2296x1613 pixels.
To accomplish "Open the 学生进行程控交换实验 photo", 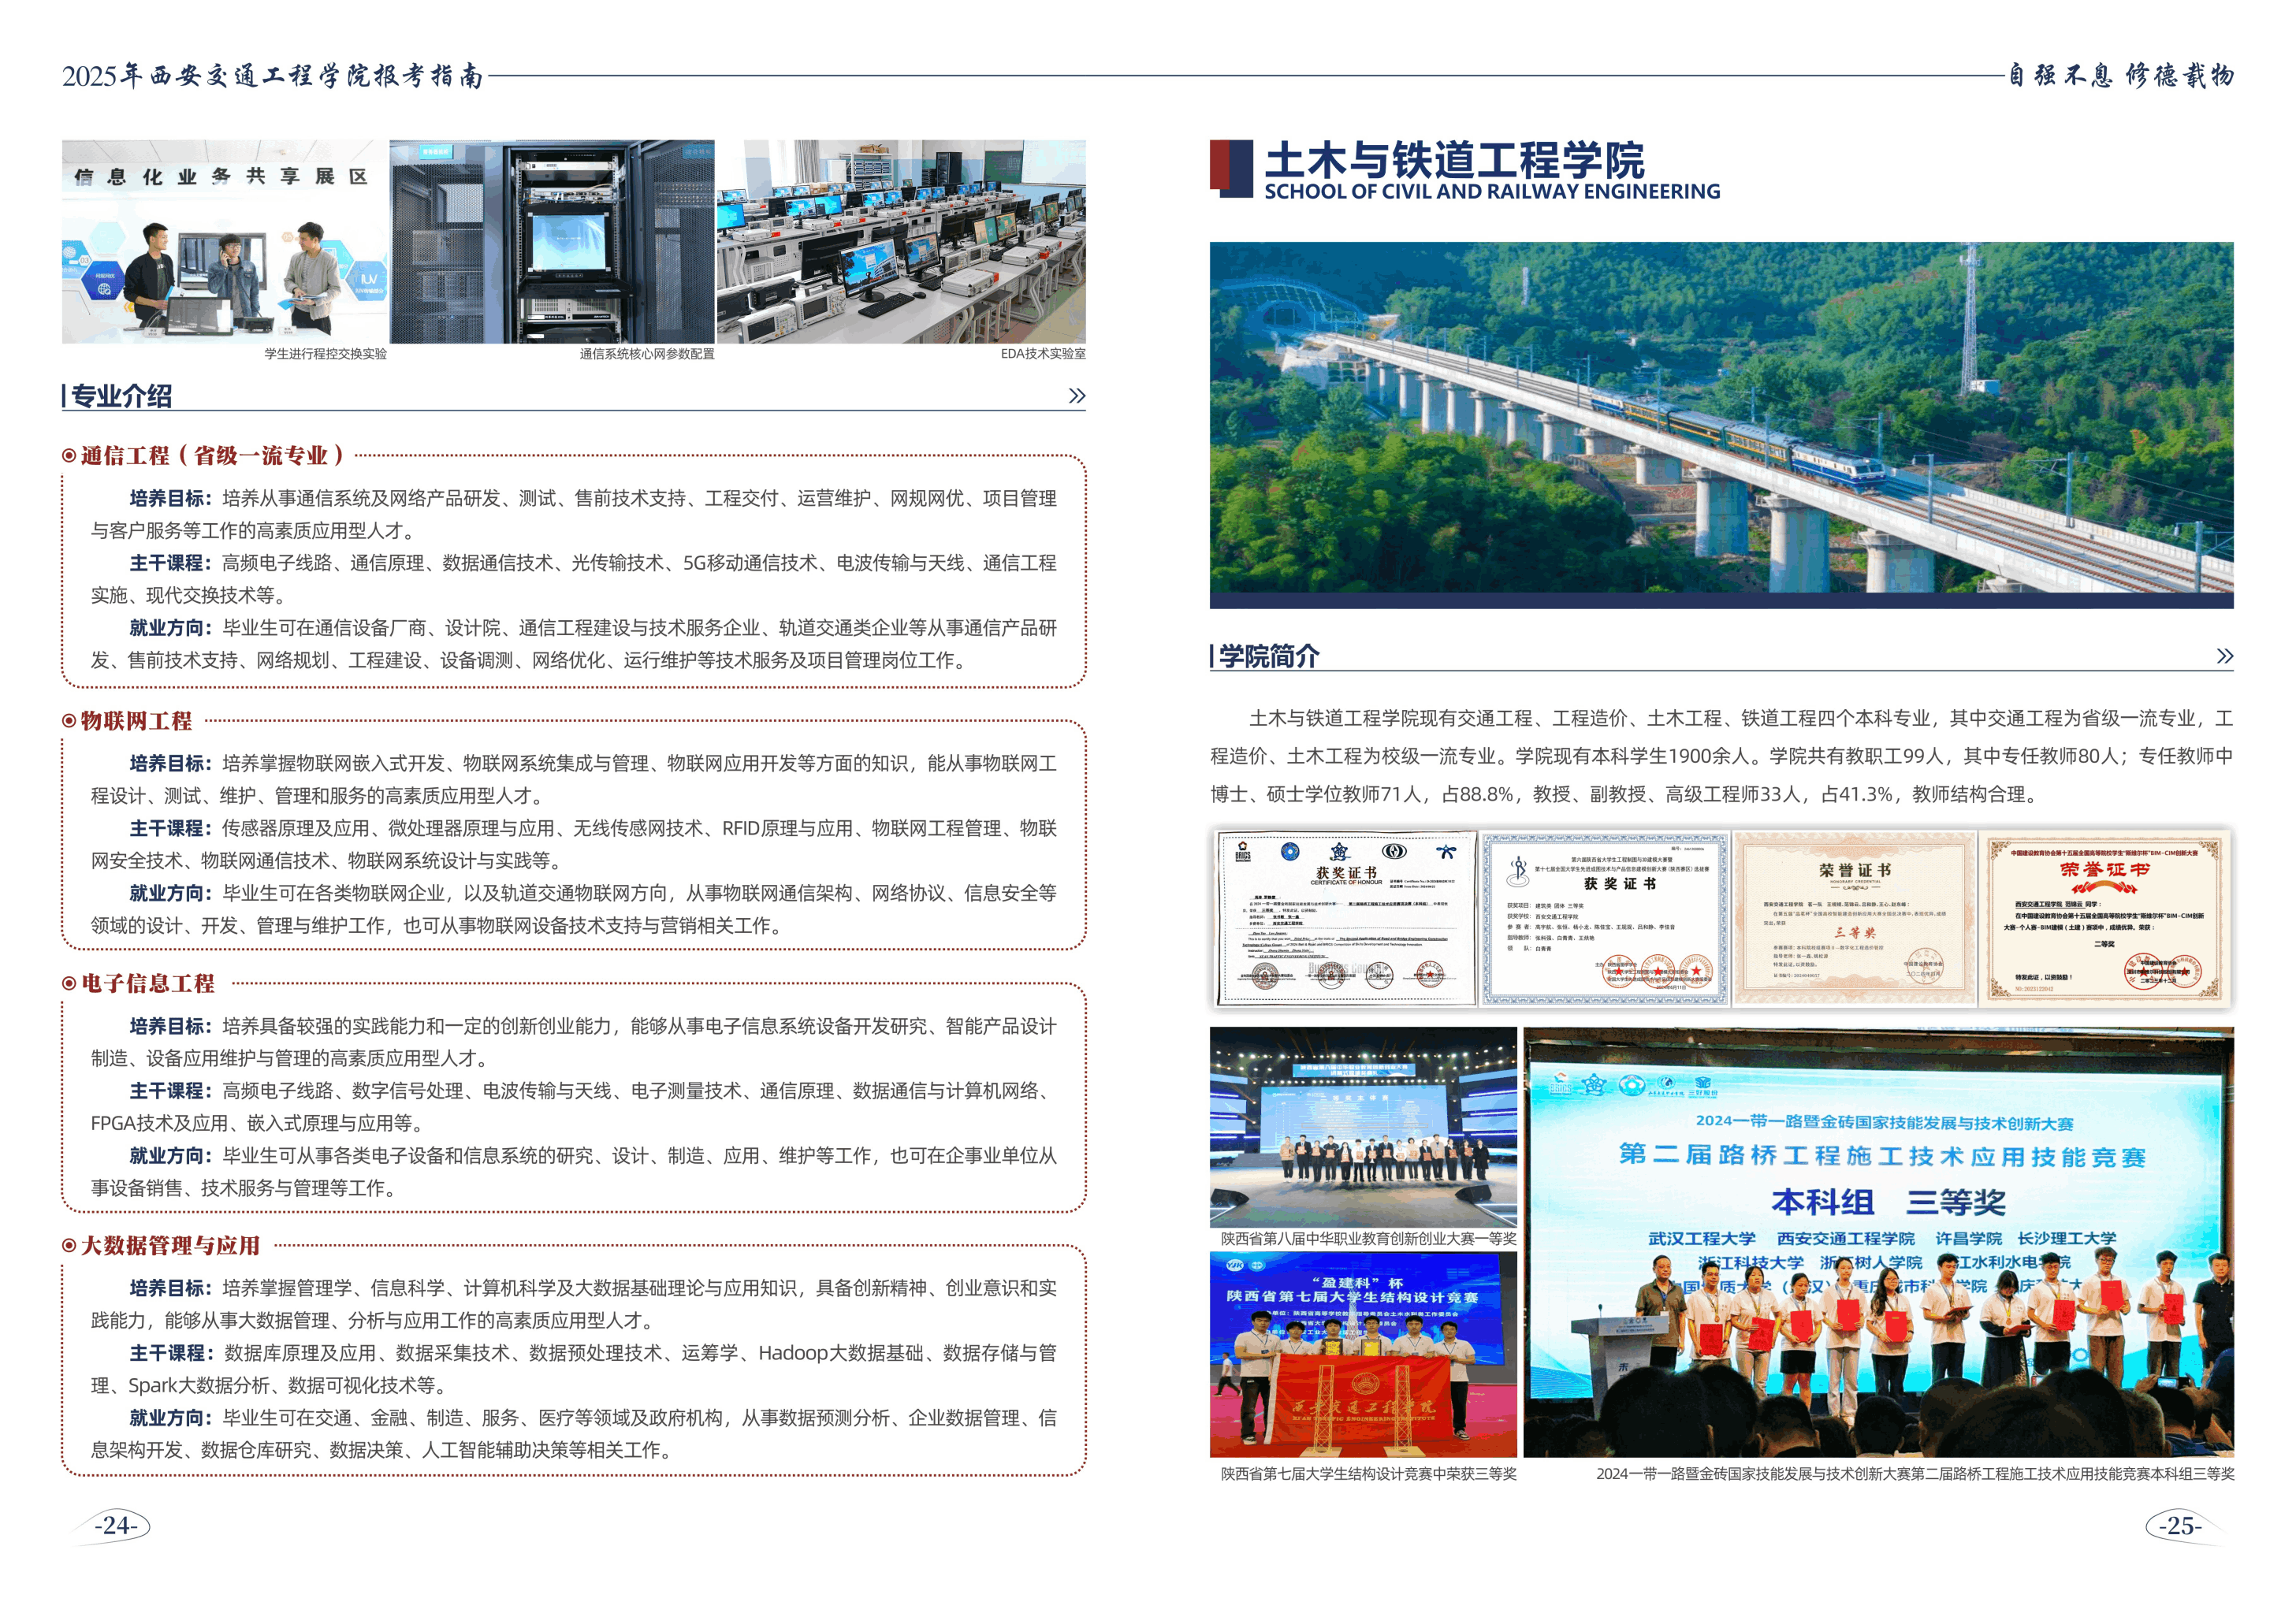I will tap(225, 242).
